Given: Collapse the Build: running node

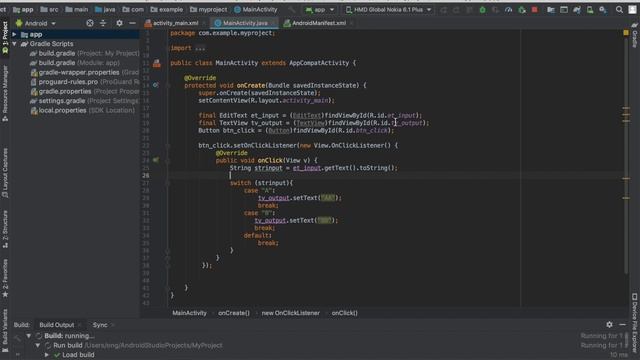Looking at the screenshot, I should pyautogui.click(x=29, y=336).
